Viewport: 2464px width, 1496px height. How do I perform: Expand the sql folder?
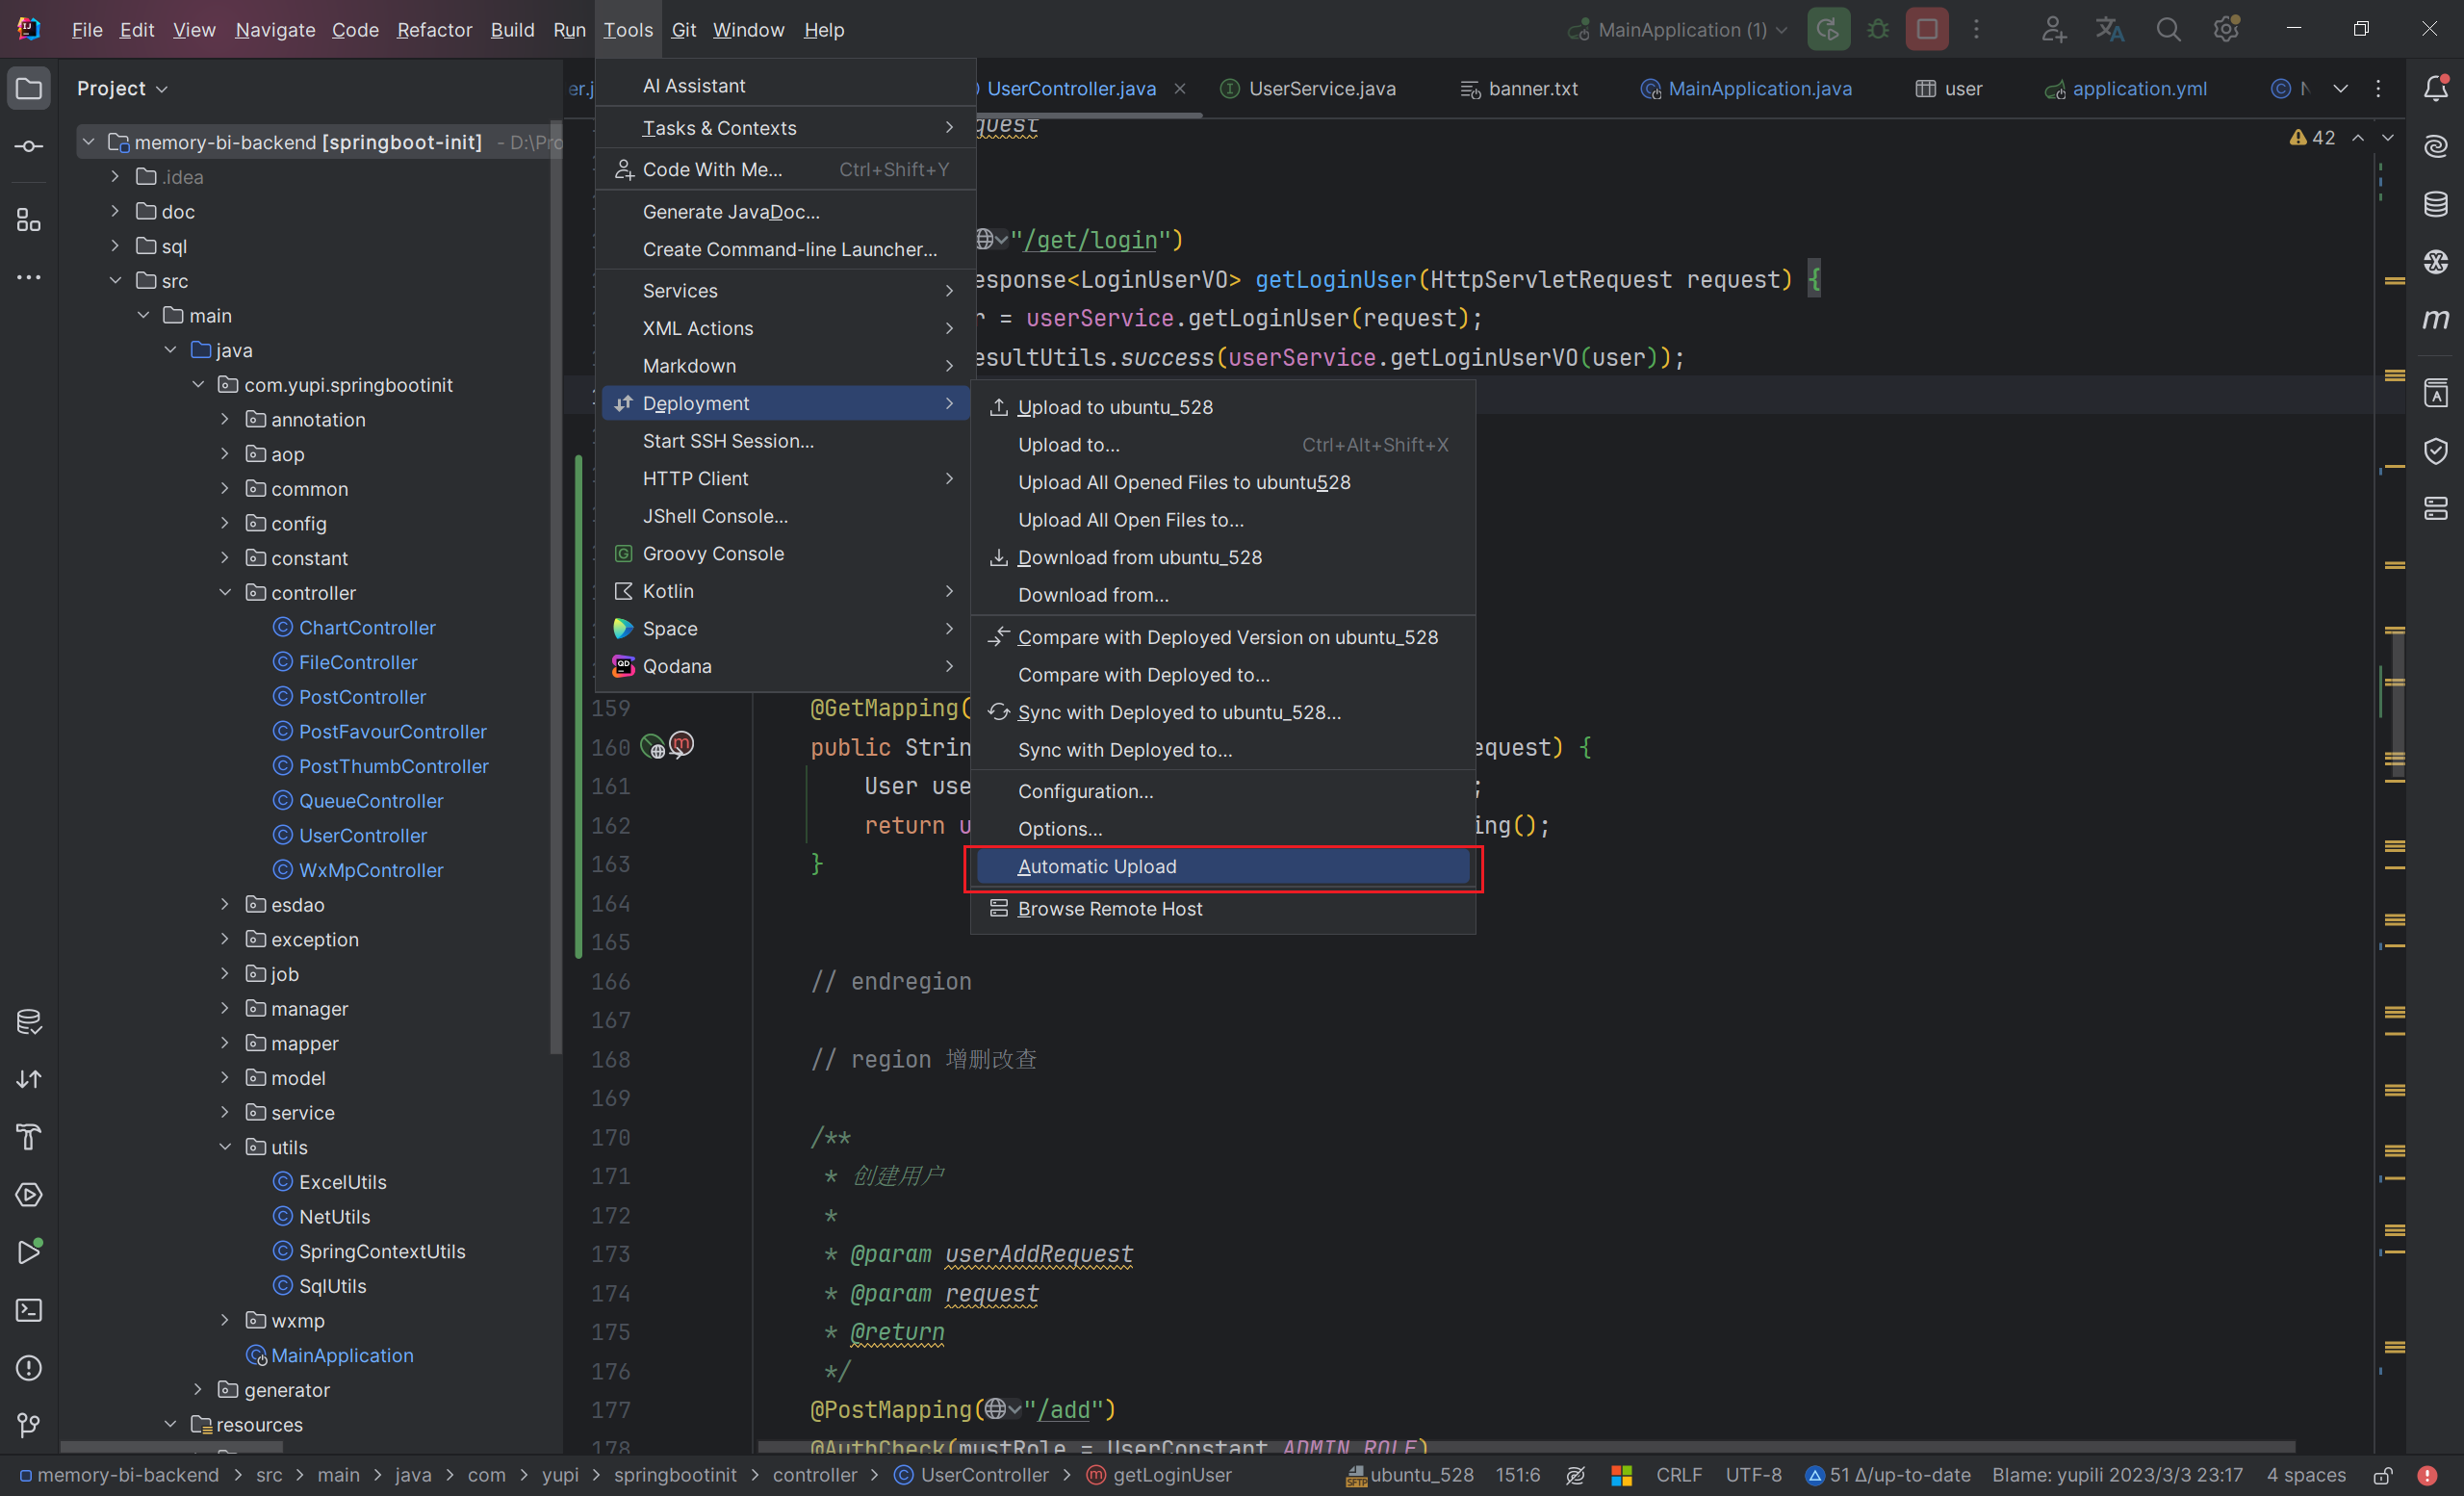(x=115, y=246)
